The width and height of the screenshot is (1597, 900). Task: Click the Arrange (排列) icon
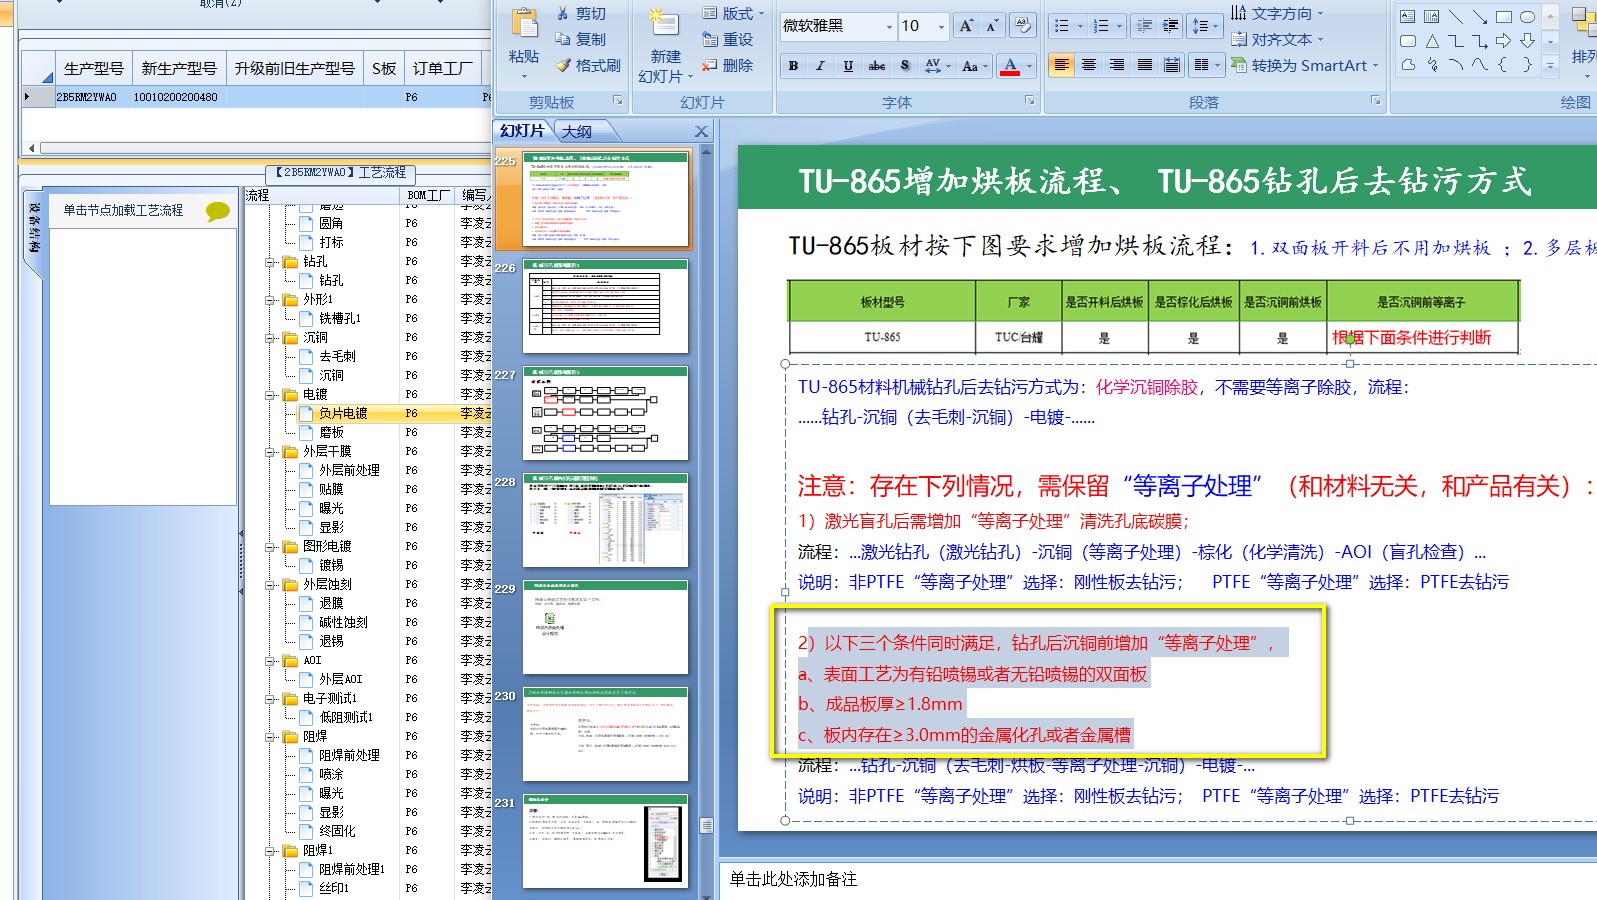point(1584,24)
